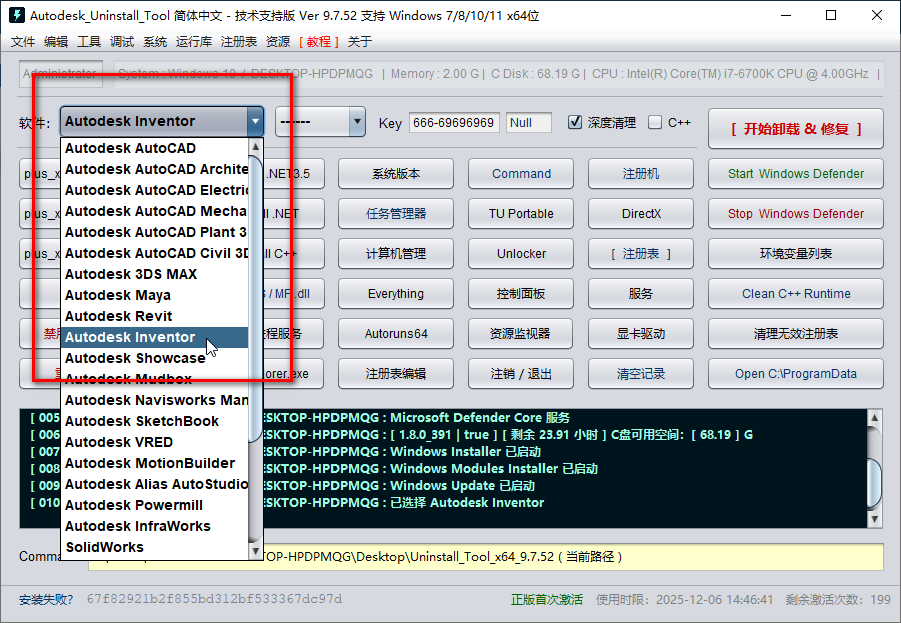
Task: Pick Autodesk Maya from the list
Action: pyautogui.click(x=155, y=295)
